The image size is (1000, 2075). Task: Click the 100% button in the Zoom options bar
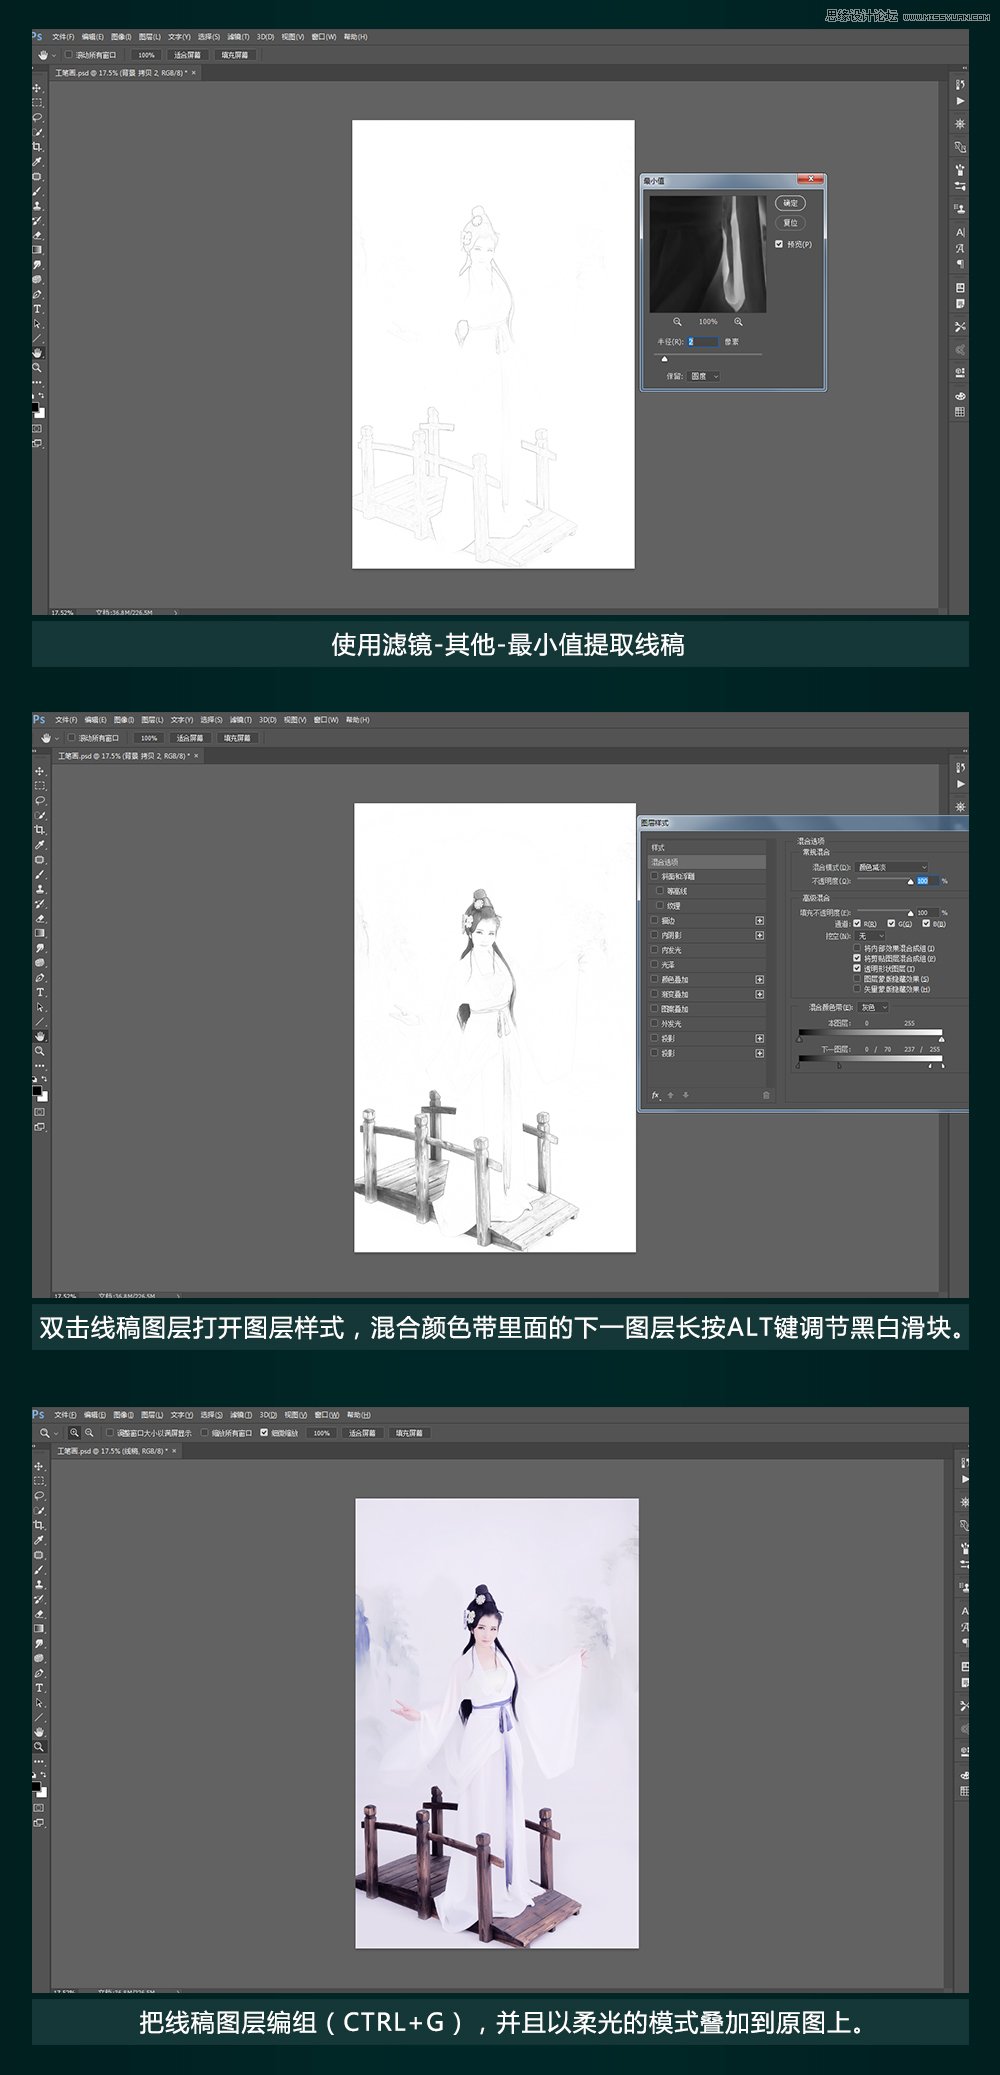coord(321,1433)
